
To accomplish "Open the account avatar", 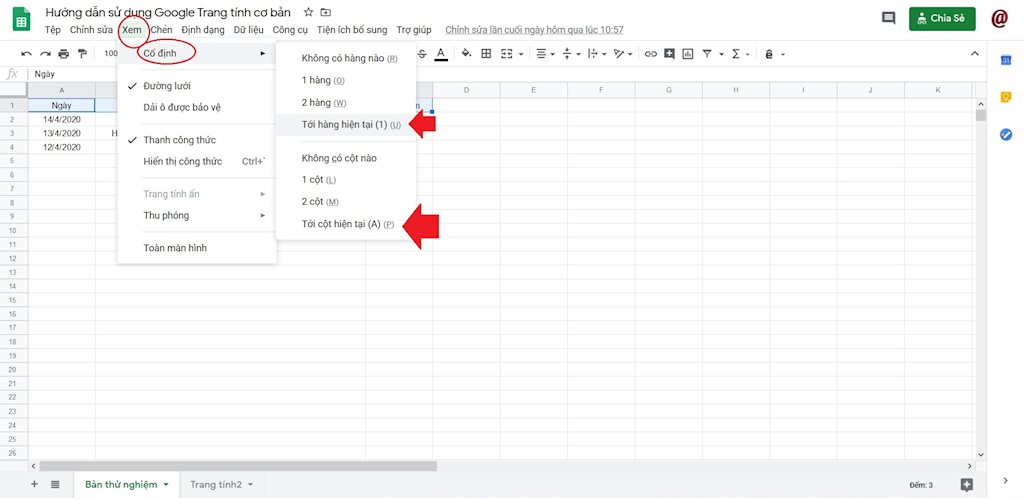I will coord(999,18).
